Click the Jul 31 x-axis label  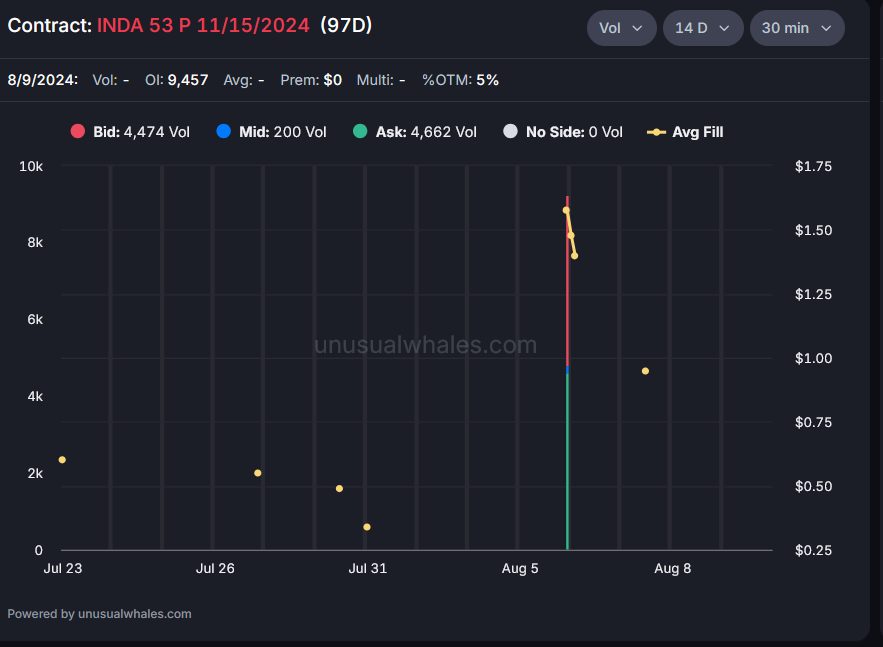point(368,568)
